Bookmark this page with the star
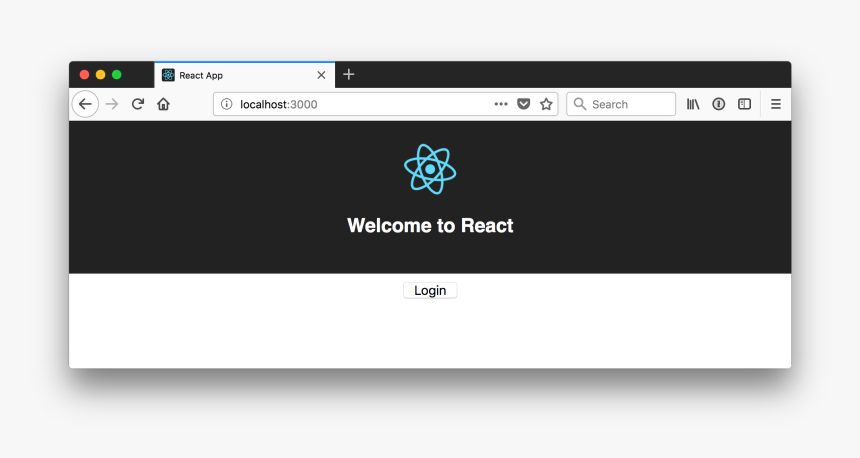 (546, 104)
